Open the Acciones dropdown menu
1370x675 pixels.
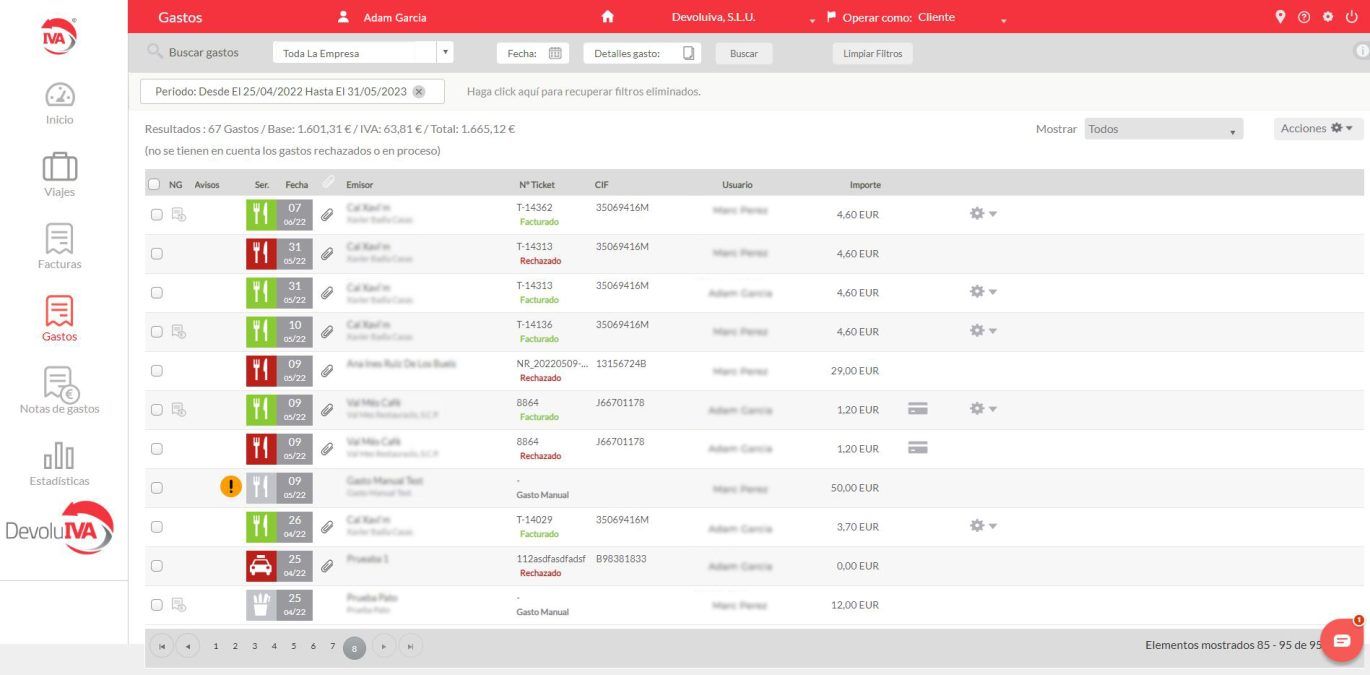pyautogui.click(x=1317, y=129)
